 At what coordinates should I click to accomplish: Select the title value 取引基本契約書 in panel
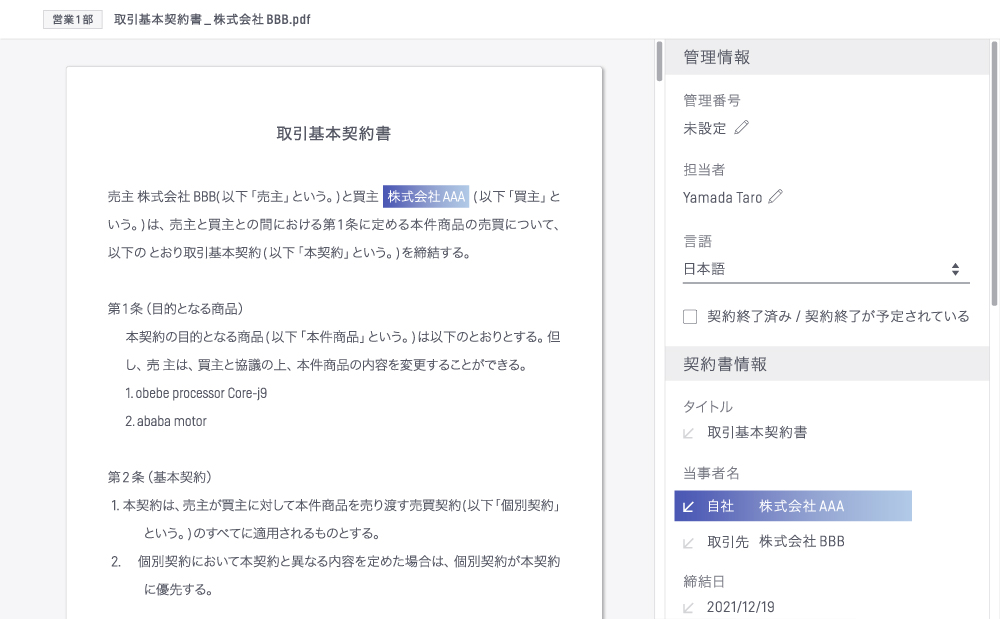click(x=757, y=433)
